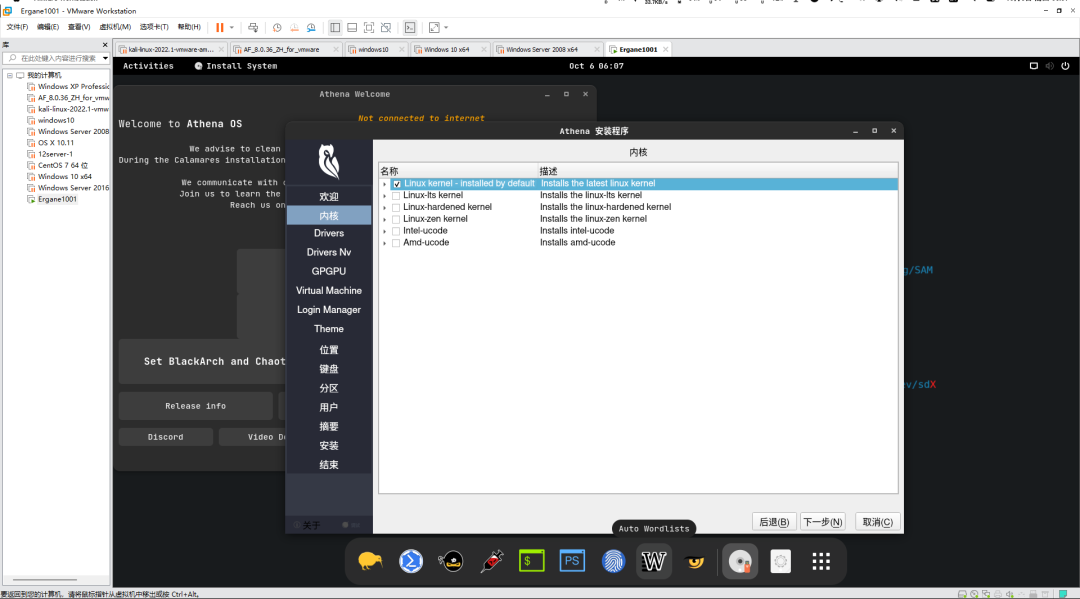Click the 后退(B) back button
This screenshot has height=599, width=1080.
tap(773, 522)
